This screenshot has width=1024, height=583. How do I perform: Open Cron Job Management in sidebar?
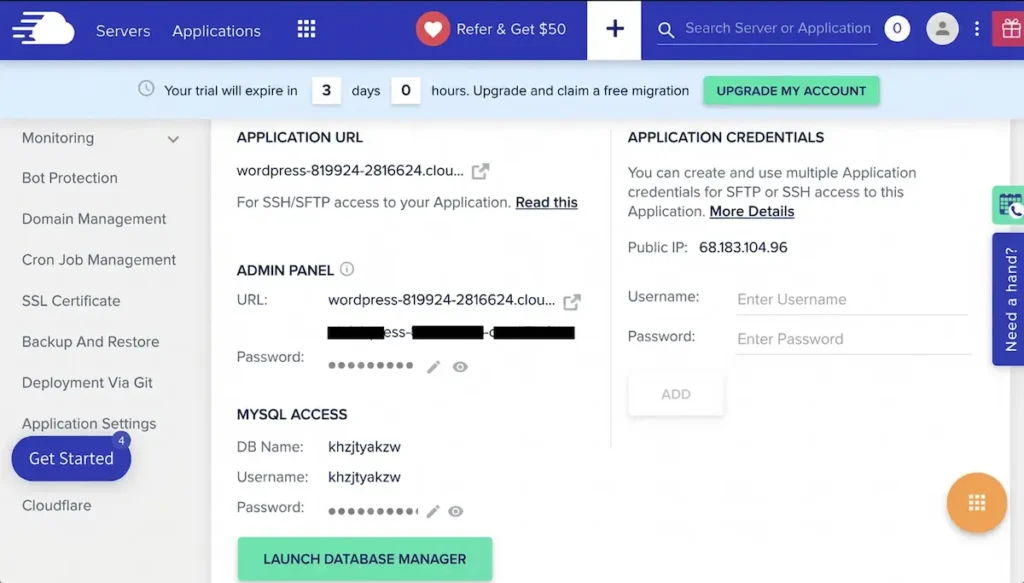pyautogui.click(x=99, y=260)
